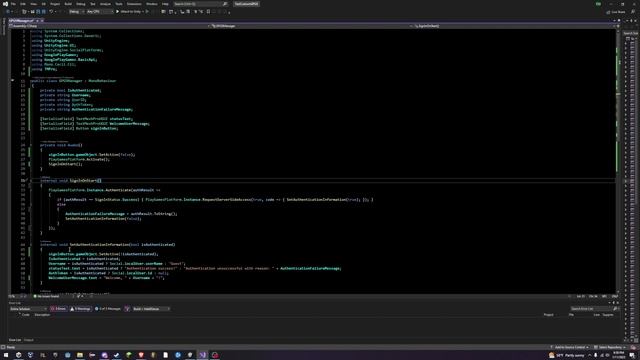Open the taskbar weather widget
The width and height of the screenshot is (640, 360).
[x=567, y=355]
